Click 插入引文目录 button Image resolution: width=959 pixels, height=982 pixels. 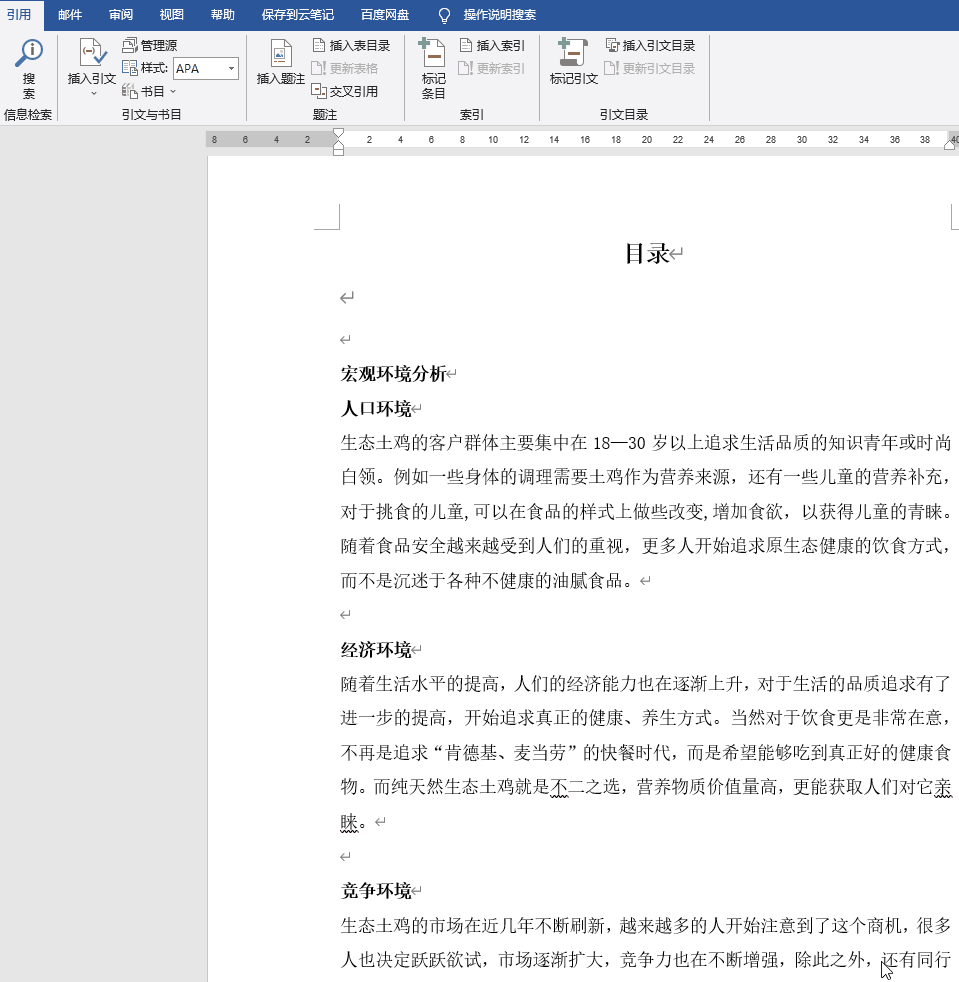click(650, 45)
